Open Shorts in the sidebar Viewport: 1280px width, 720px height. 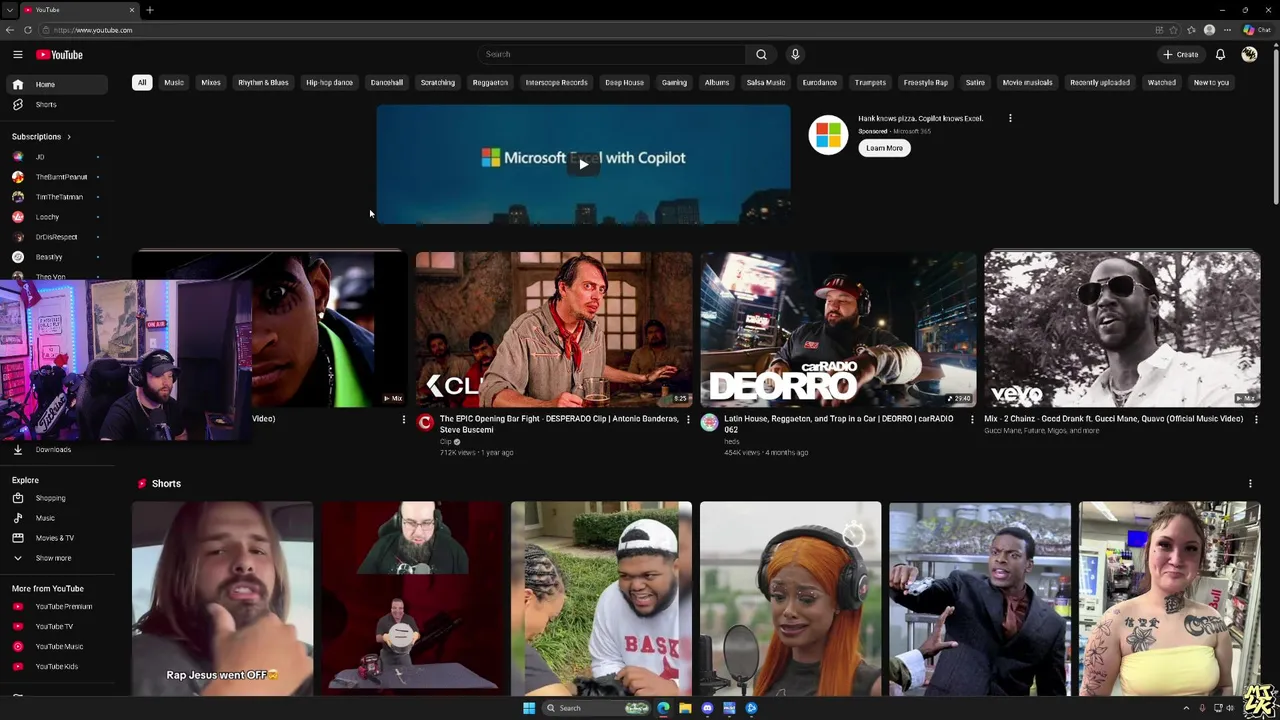click(57, 104)
